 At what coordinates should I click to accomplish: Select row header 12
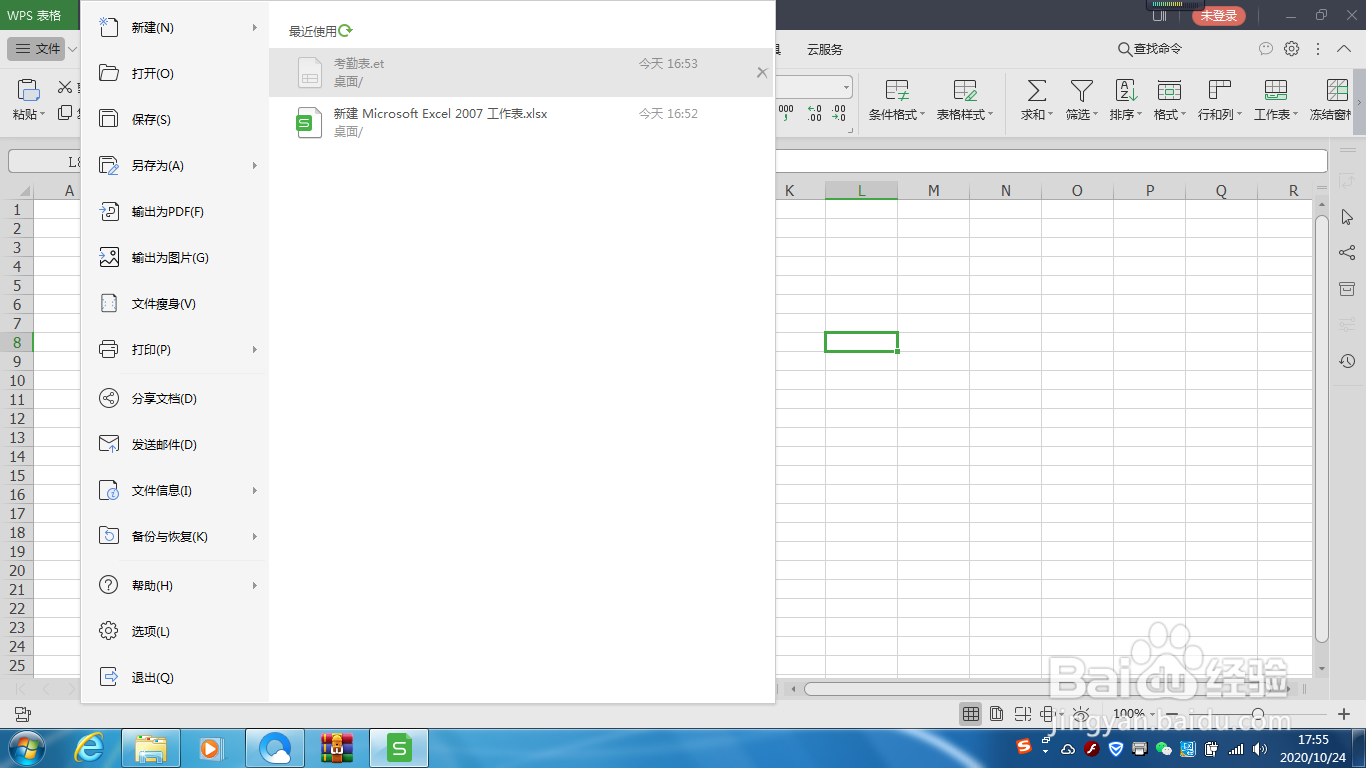[17, 419]
